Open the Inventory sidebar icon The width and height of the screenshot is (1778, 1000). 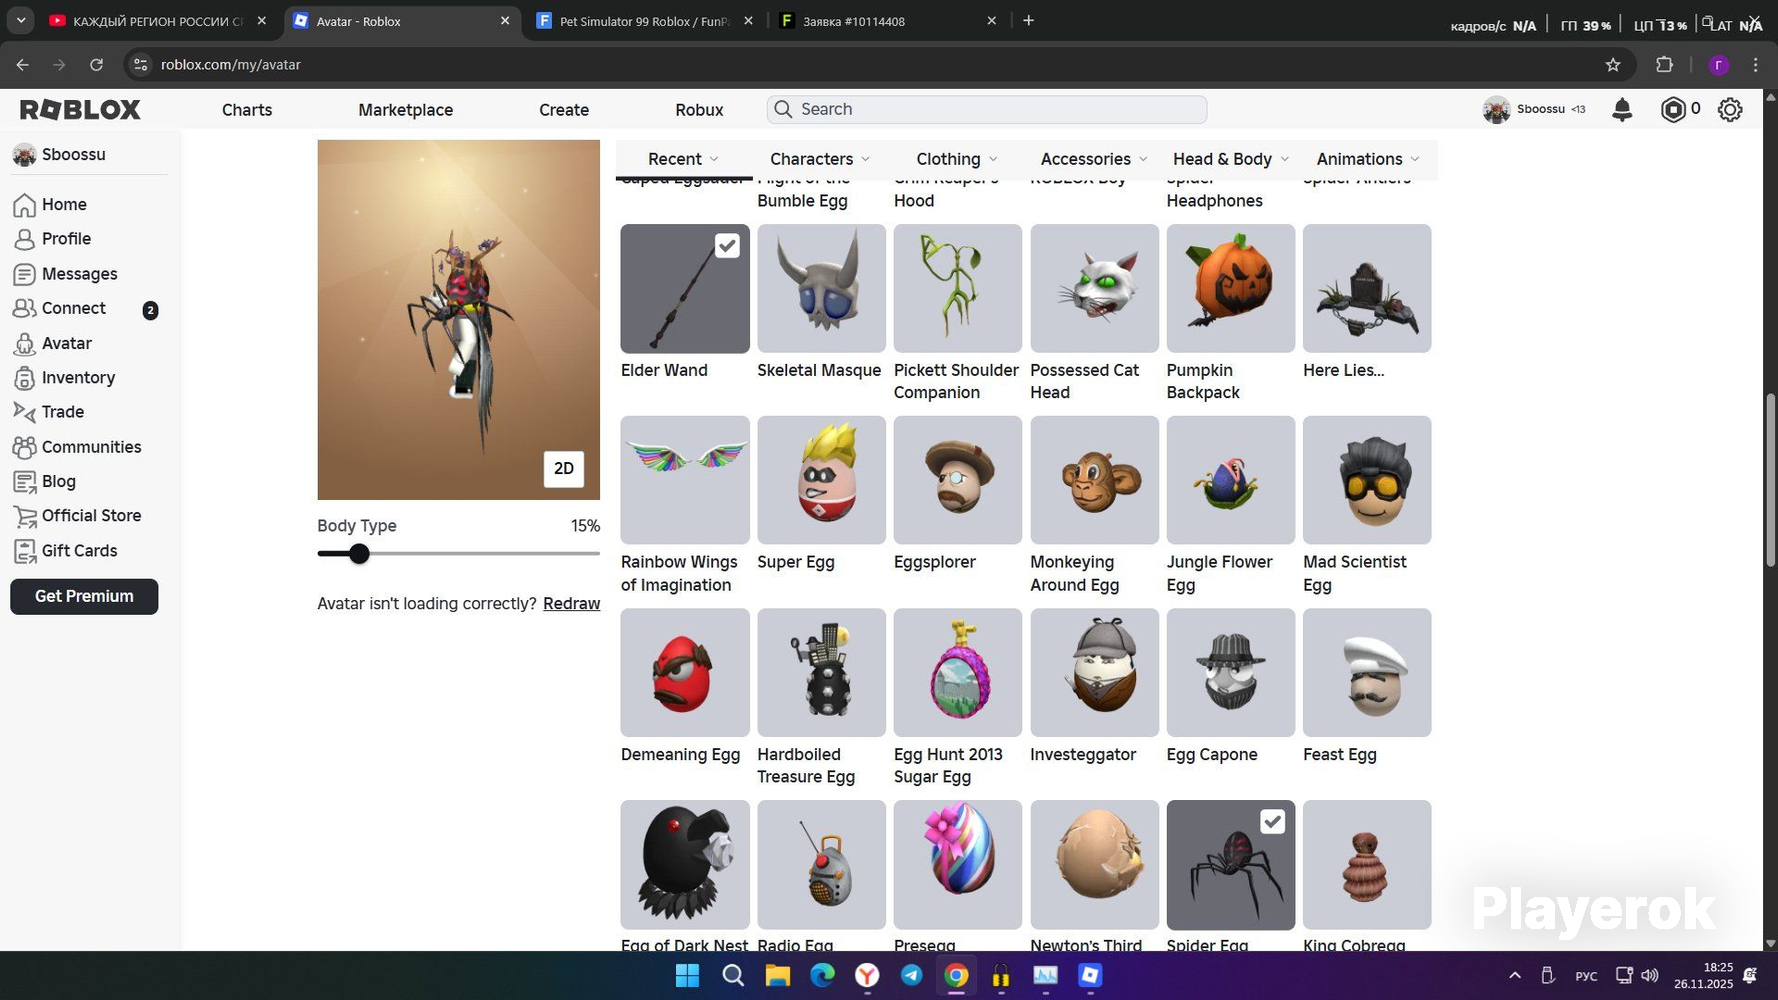coord(25,378)
